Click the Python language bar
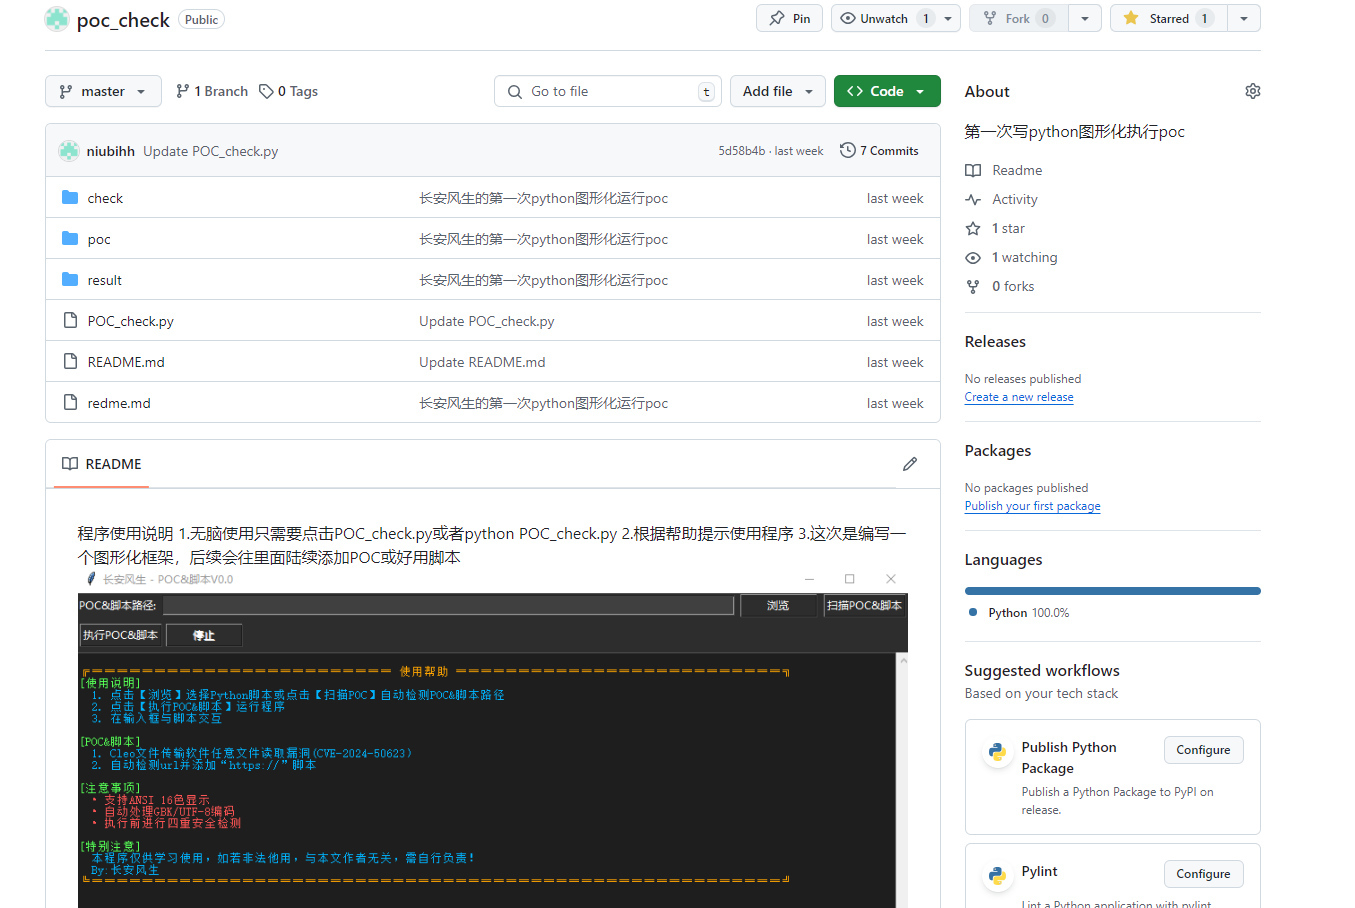1355x908 pixels. pyautogui.click(x=1112, y=591)
